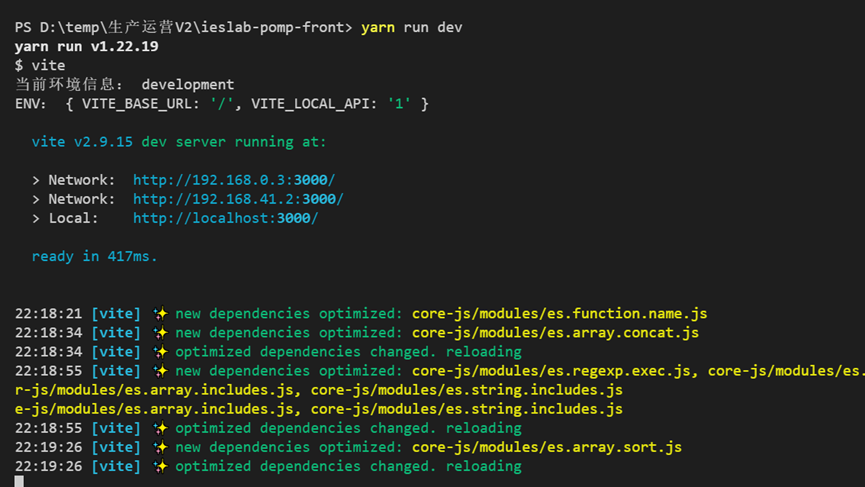Viewport: 865px width, 487px height.
Task: Click 'vite v2.9.15 dev server running at:' text
Action: pyautogui.click(x=179, y=142)
